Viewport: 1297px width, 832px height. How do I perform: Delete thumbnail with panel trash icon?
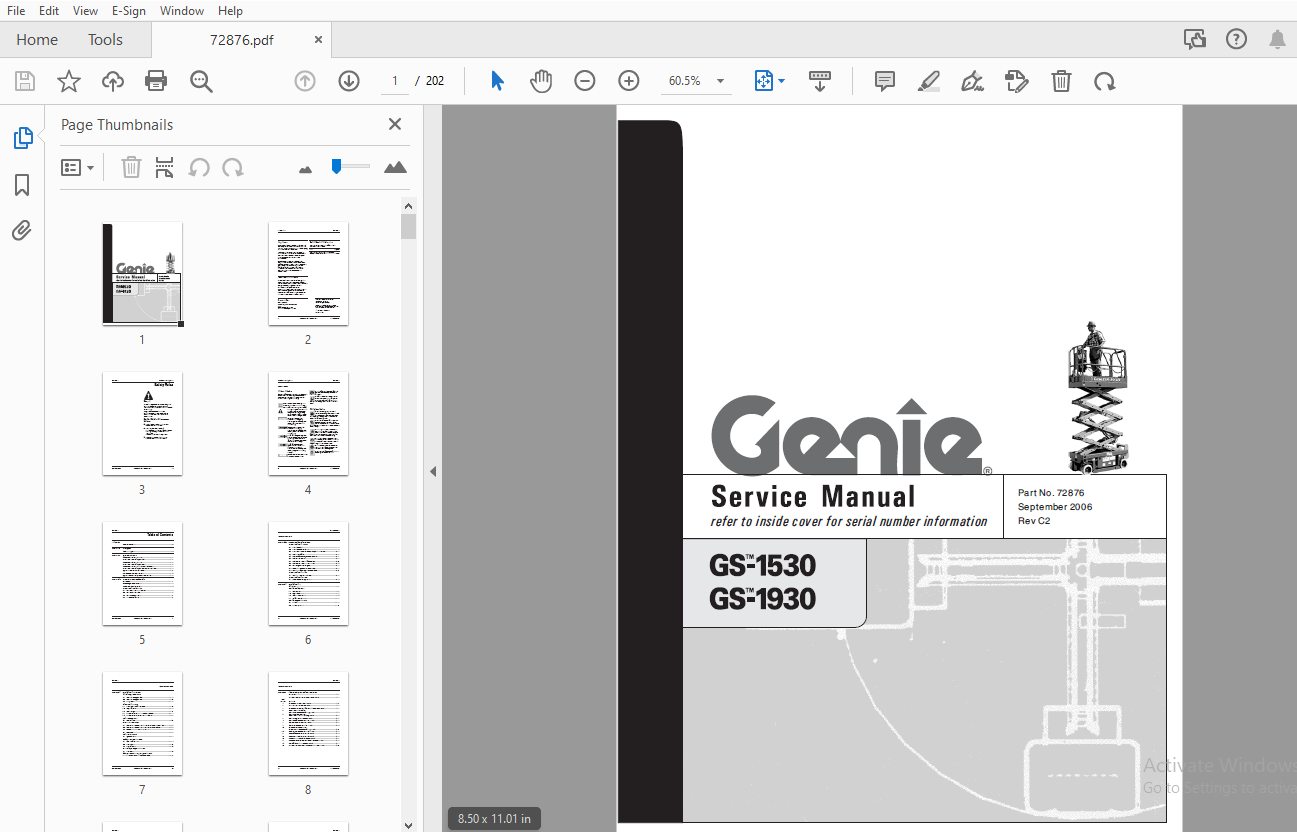[x=131, y=167]
